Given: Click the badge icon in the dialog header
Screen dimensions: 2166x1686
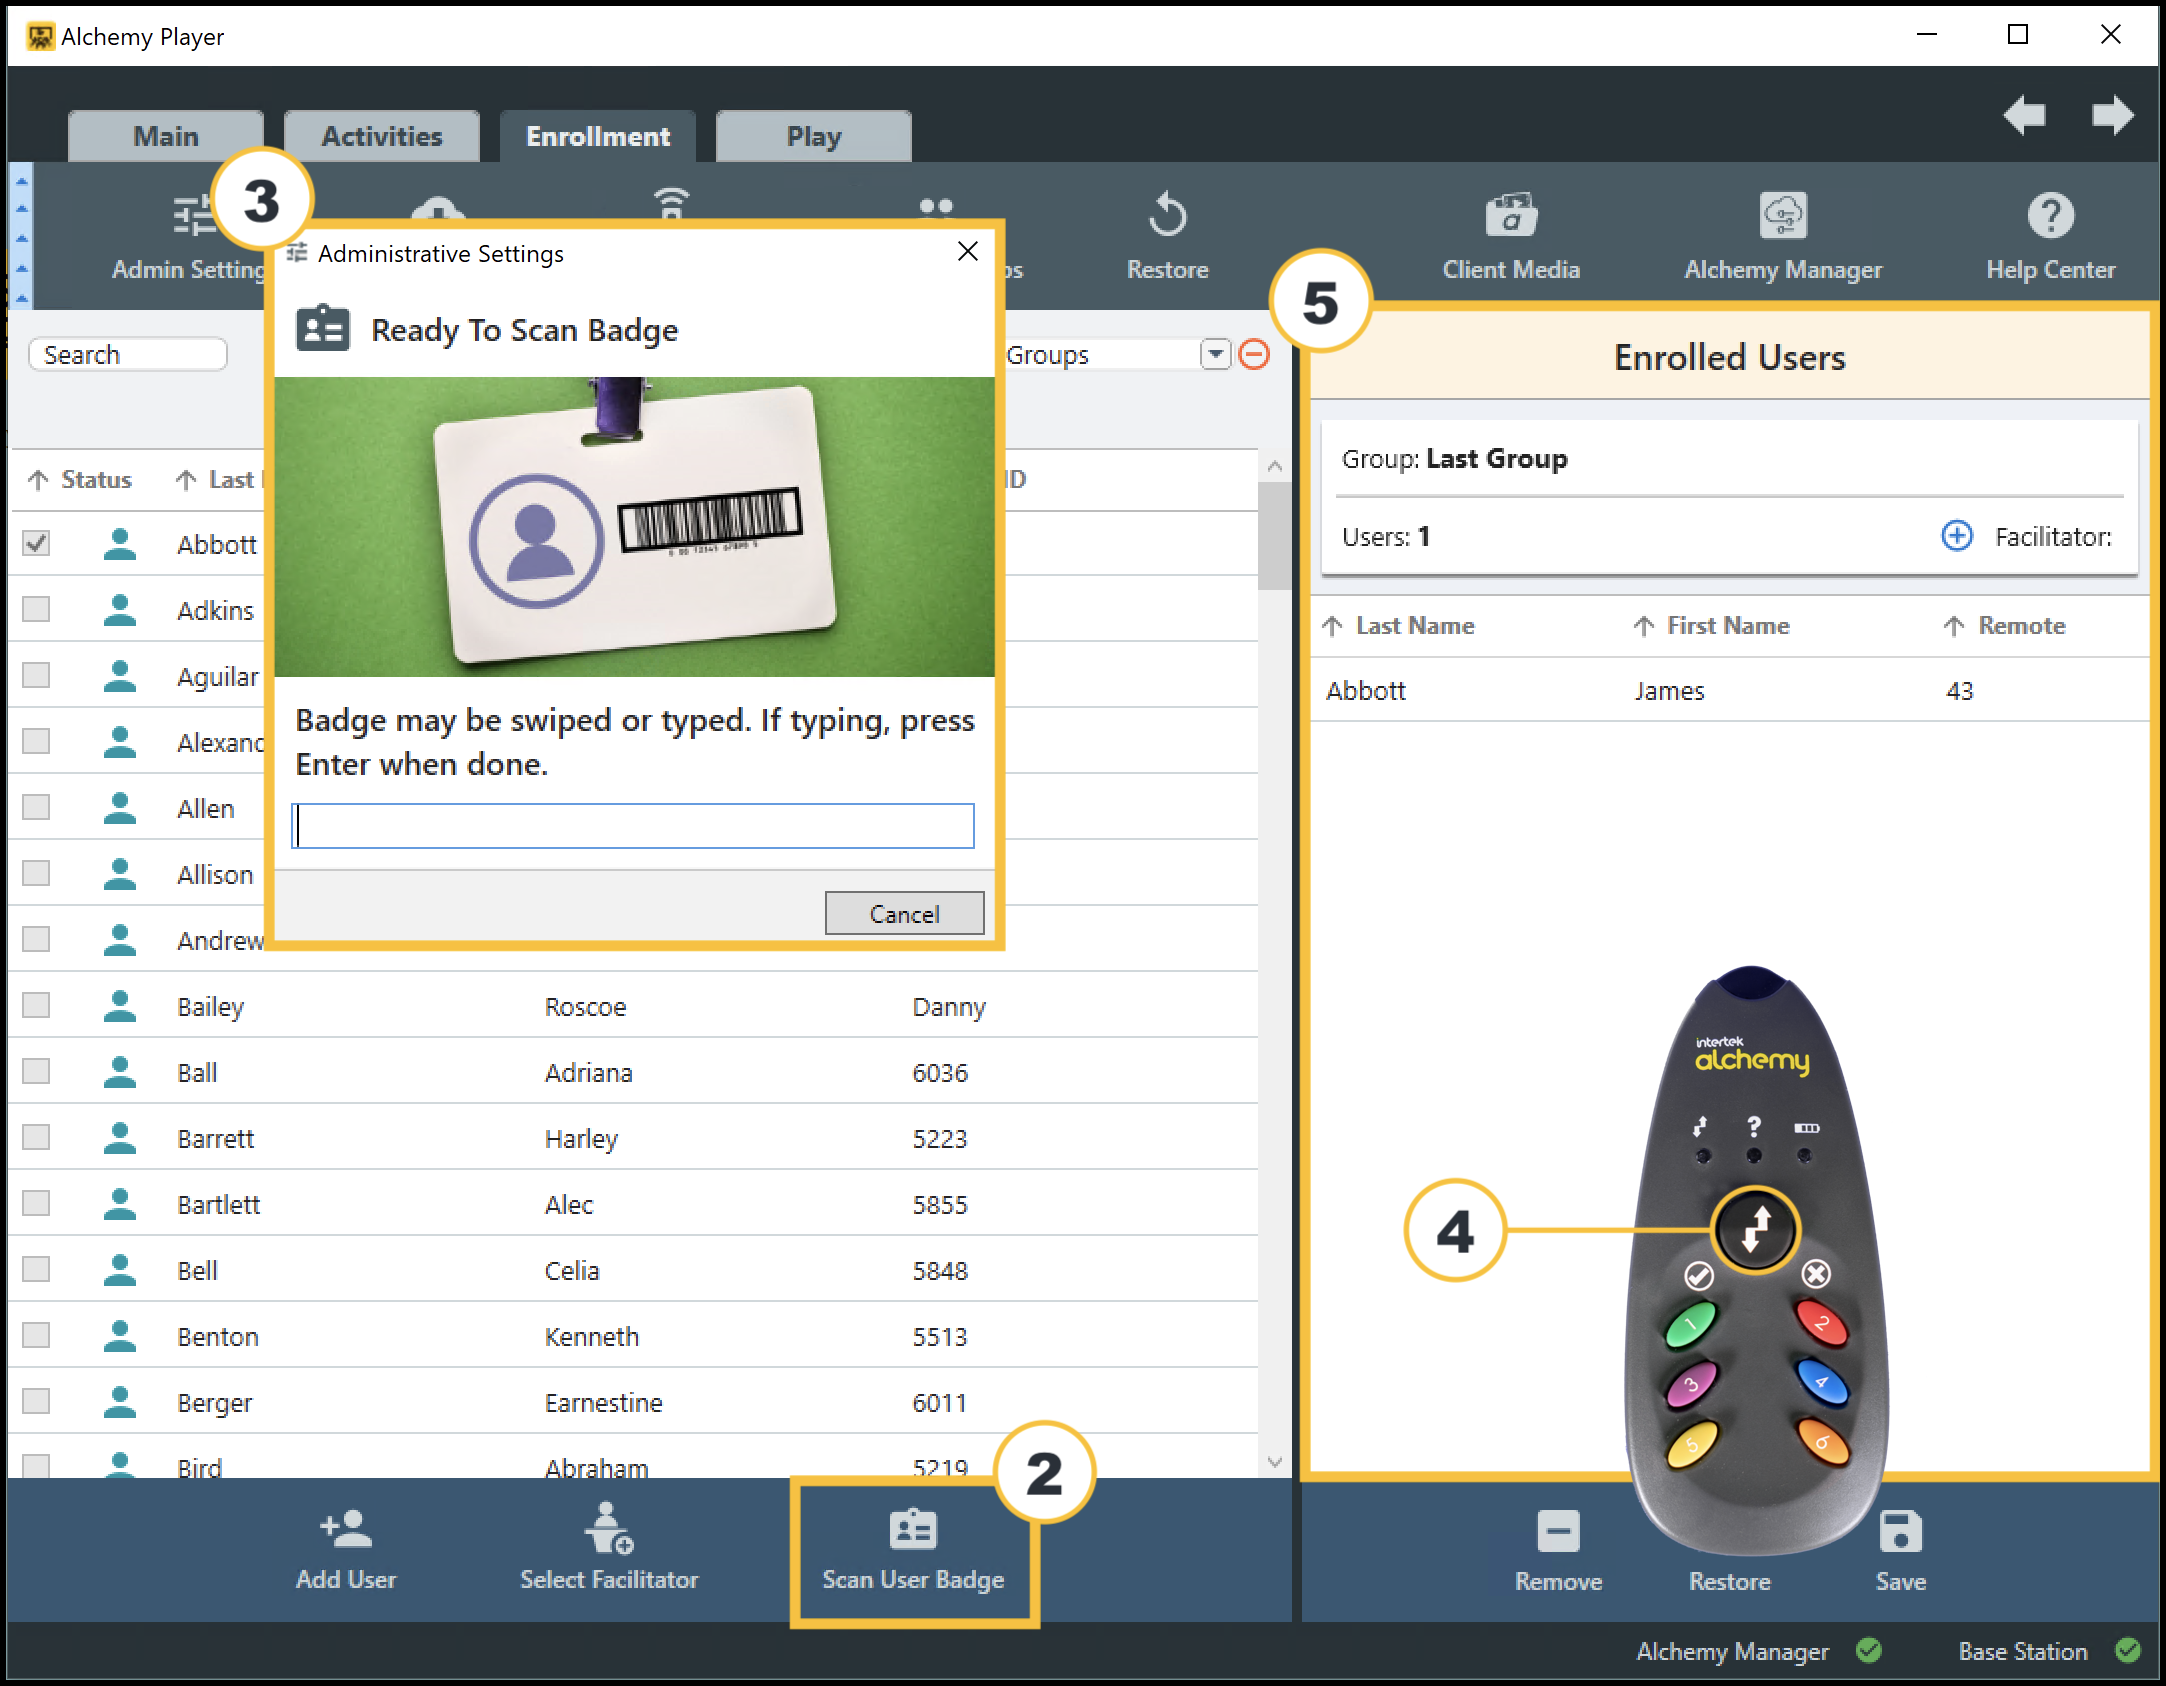Looking at the screenshot, I should (x=323, y=328).
